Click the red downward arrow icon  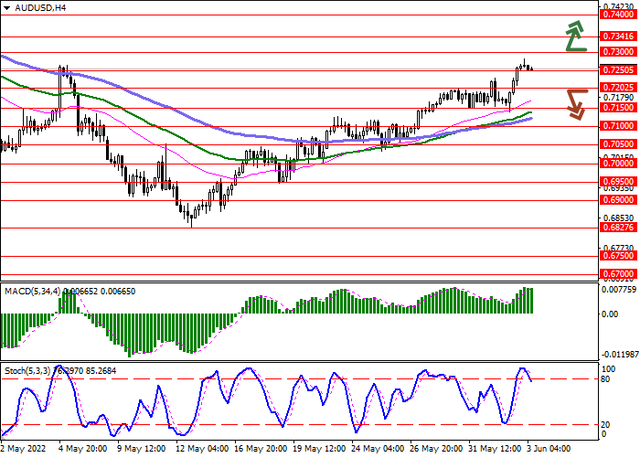tap(575, 103)
